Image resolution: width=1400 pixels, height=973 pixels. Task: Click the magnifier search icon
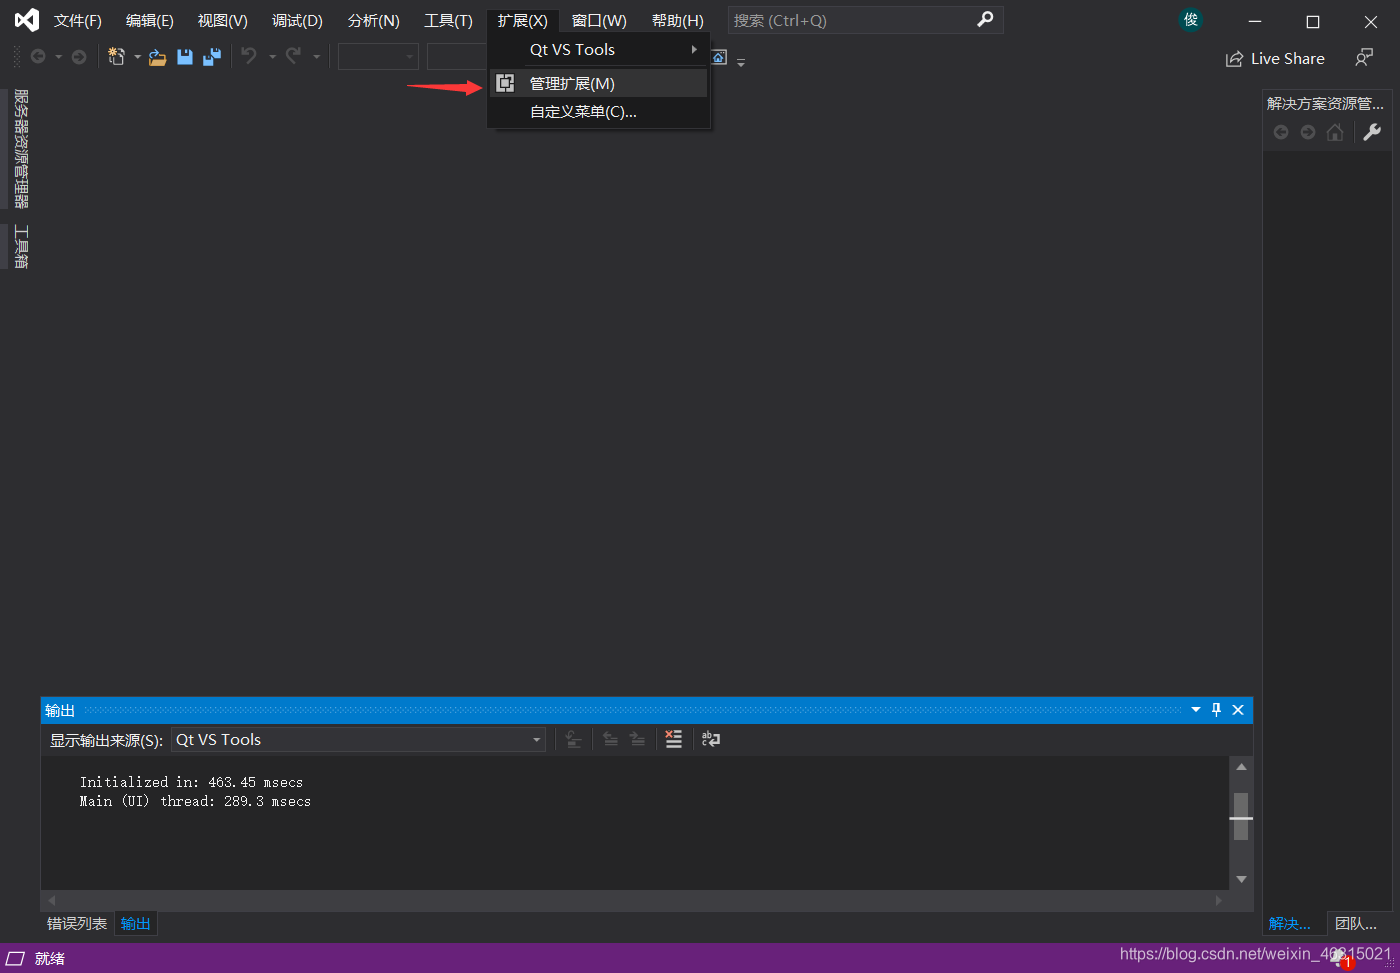point(986,19)
